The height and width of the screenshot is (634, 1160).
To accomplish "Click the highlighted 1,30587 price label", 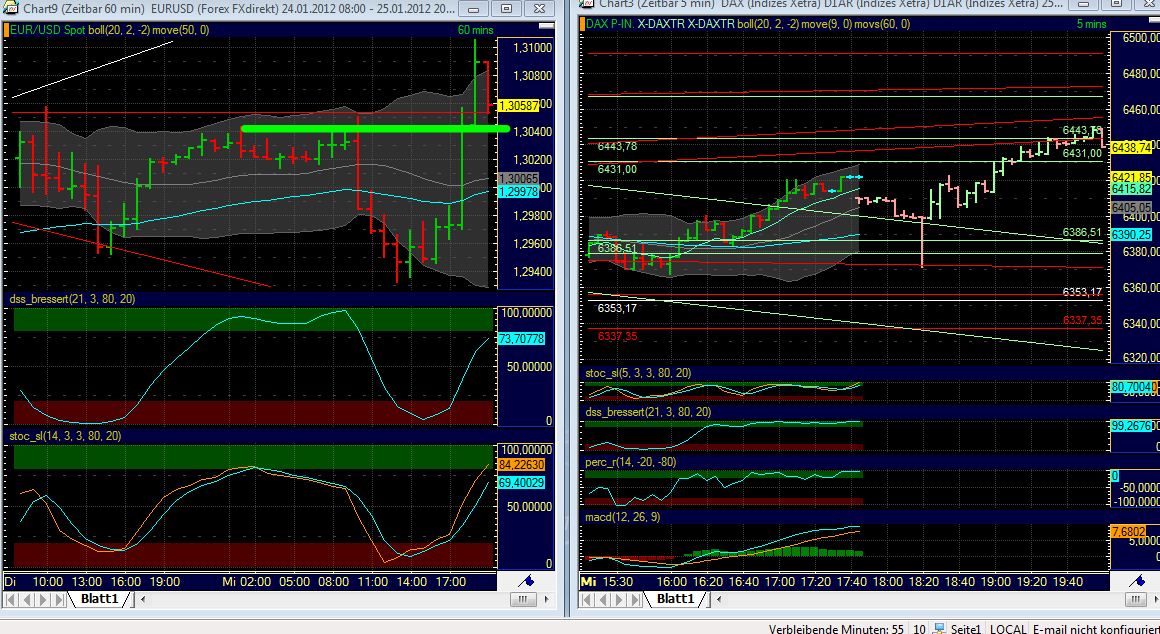I will tap(520, 103).
